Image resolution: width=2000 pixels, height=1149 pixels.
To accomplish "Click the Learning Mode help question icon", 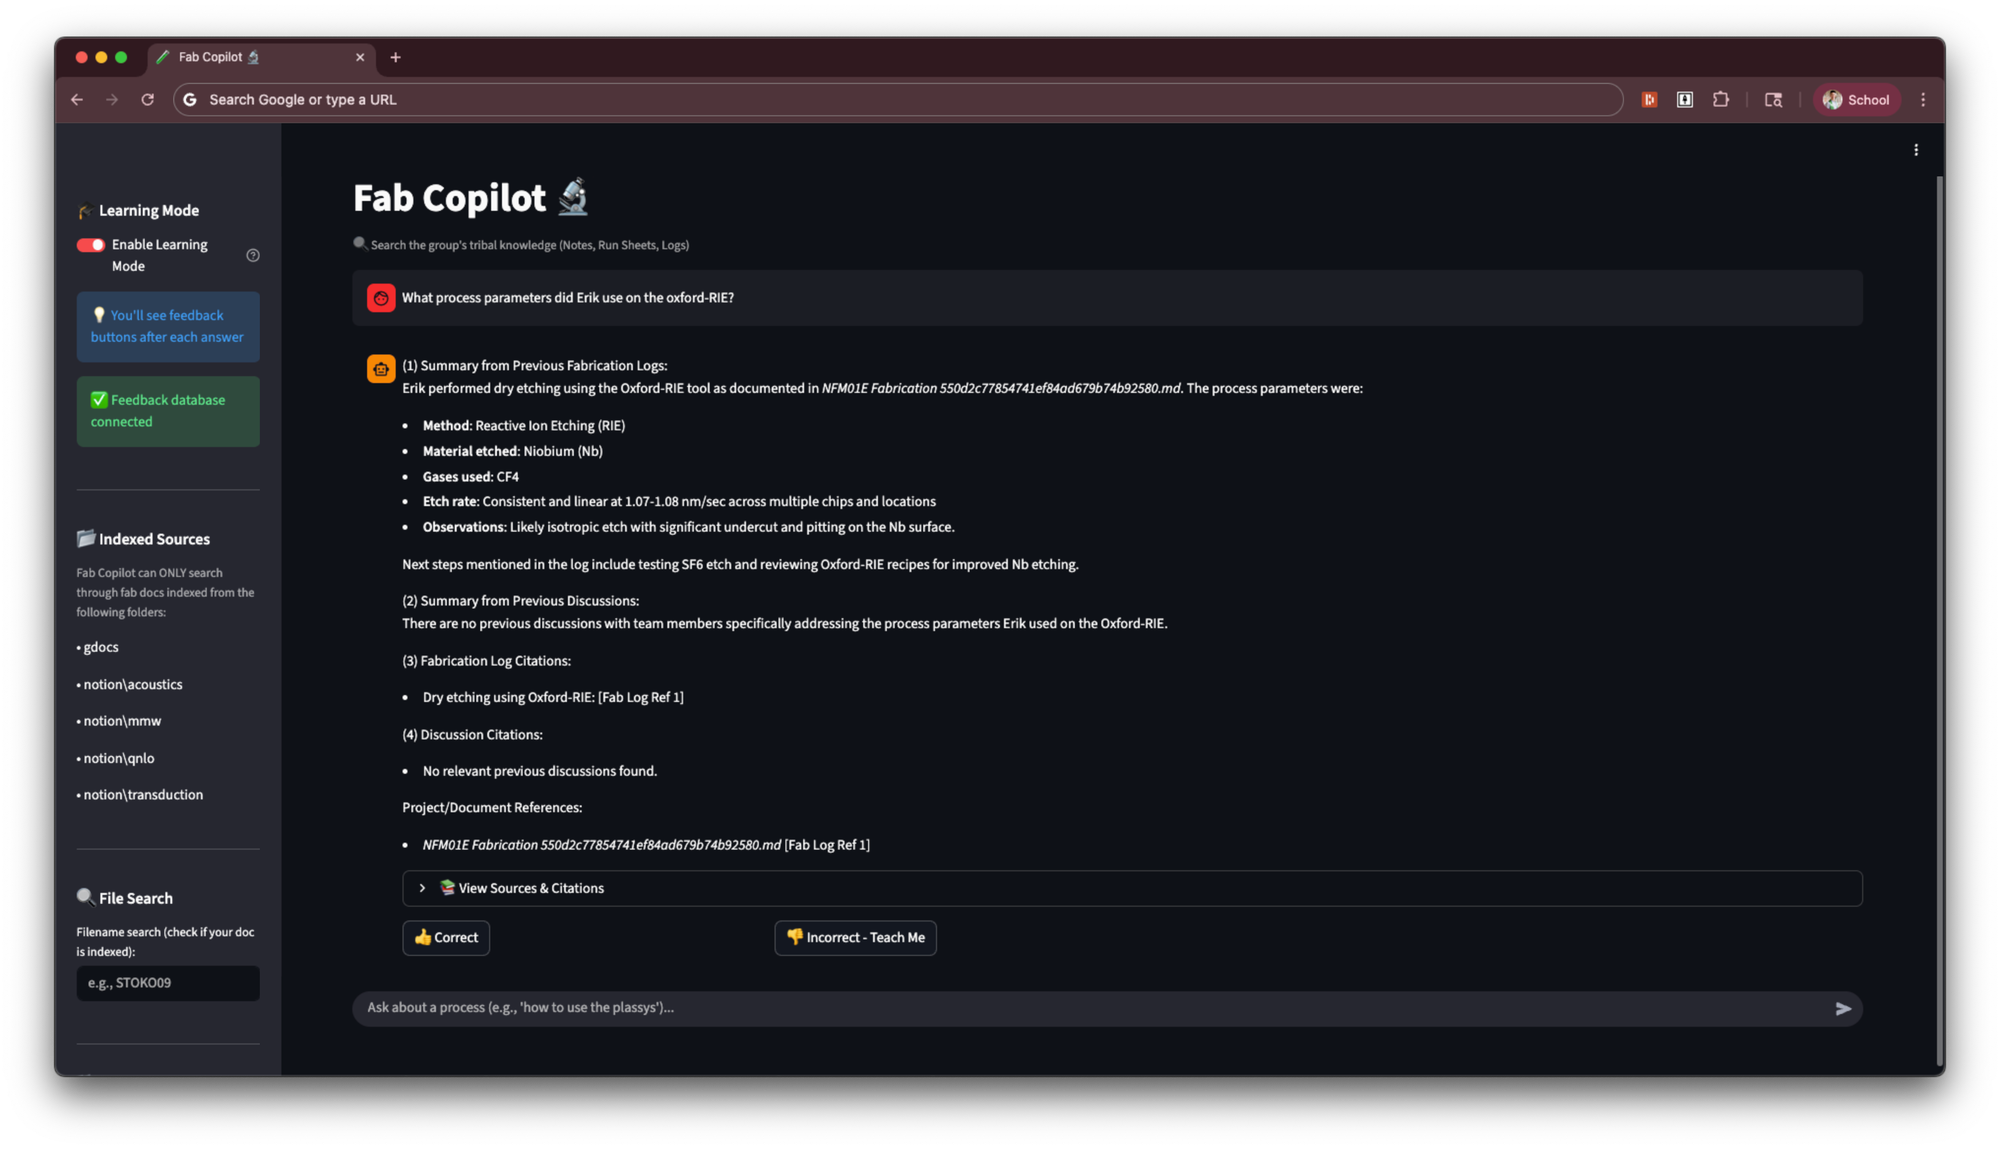I will click(253, 255).
